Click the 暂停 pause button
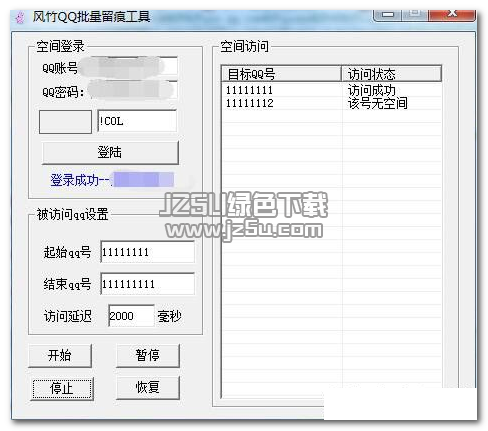Viewport: 488px width, 431px height. 148,355
